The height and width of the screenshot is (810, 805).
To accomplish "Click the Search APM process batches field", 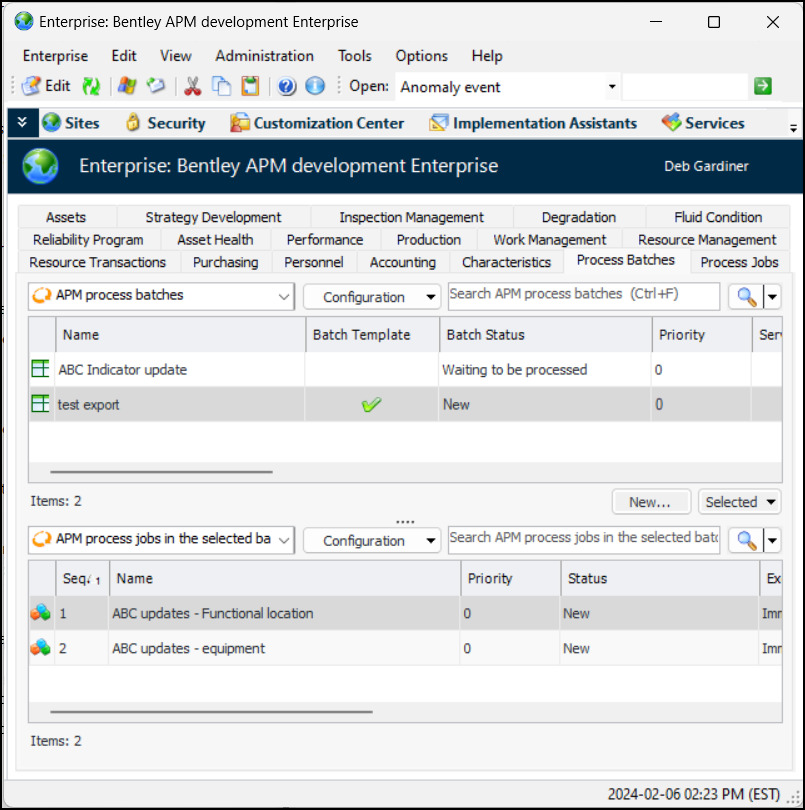I will [583, 296].
